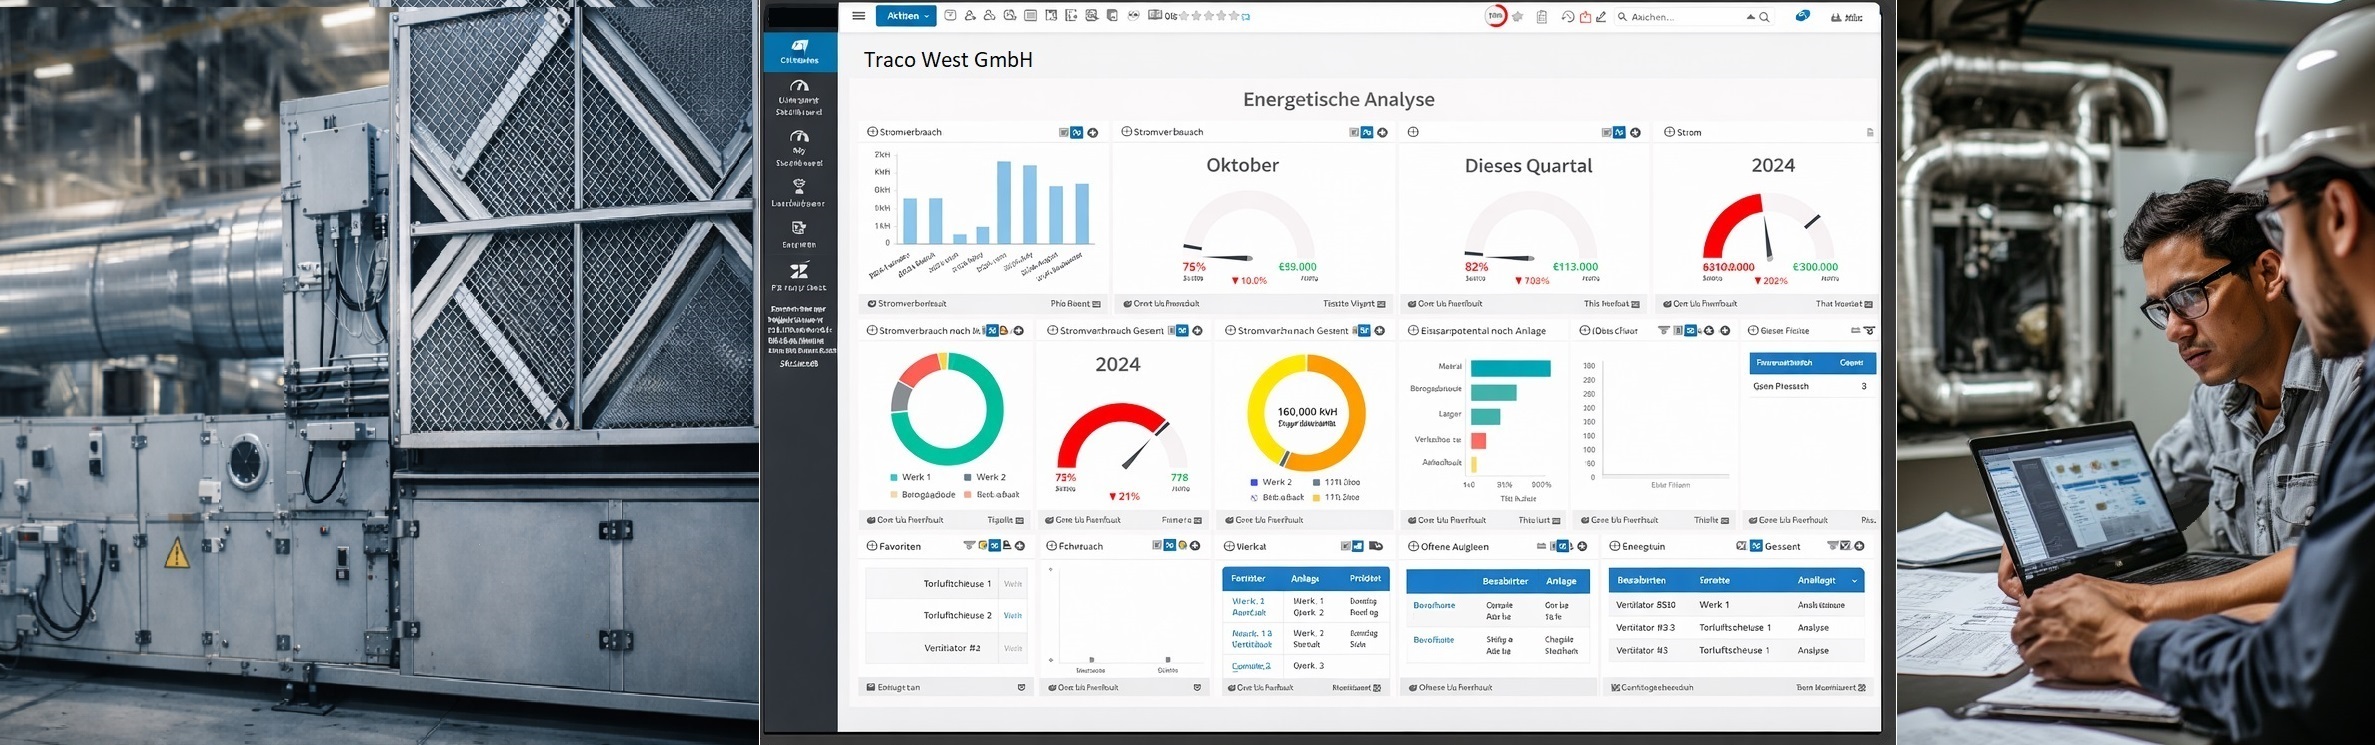The height and width of the screenshot is (745, 2375).
Task: Click the Z-shaped icon in the left sidebar
Action: 799,270
